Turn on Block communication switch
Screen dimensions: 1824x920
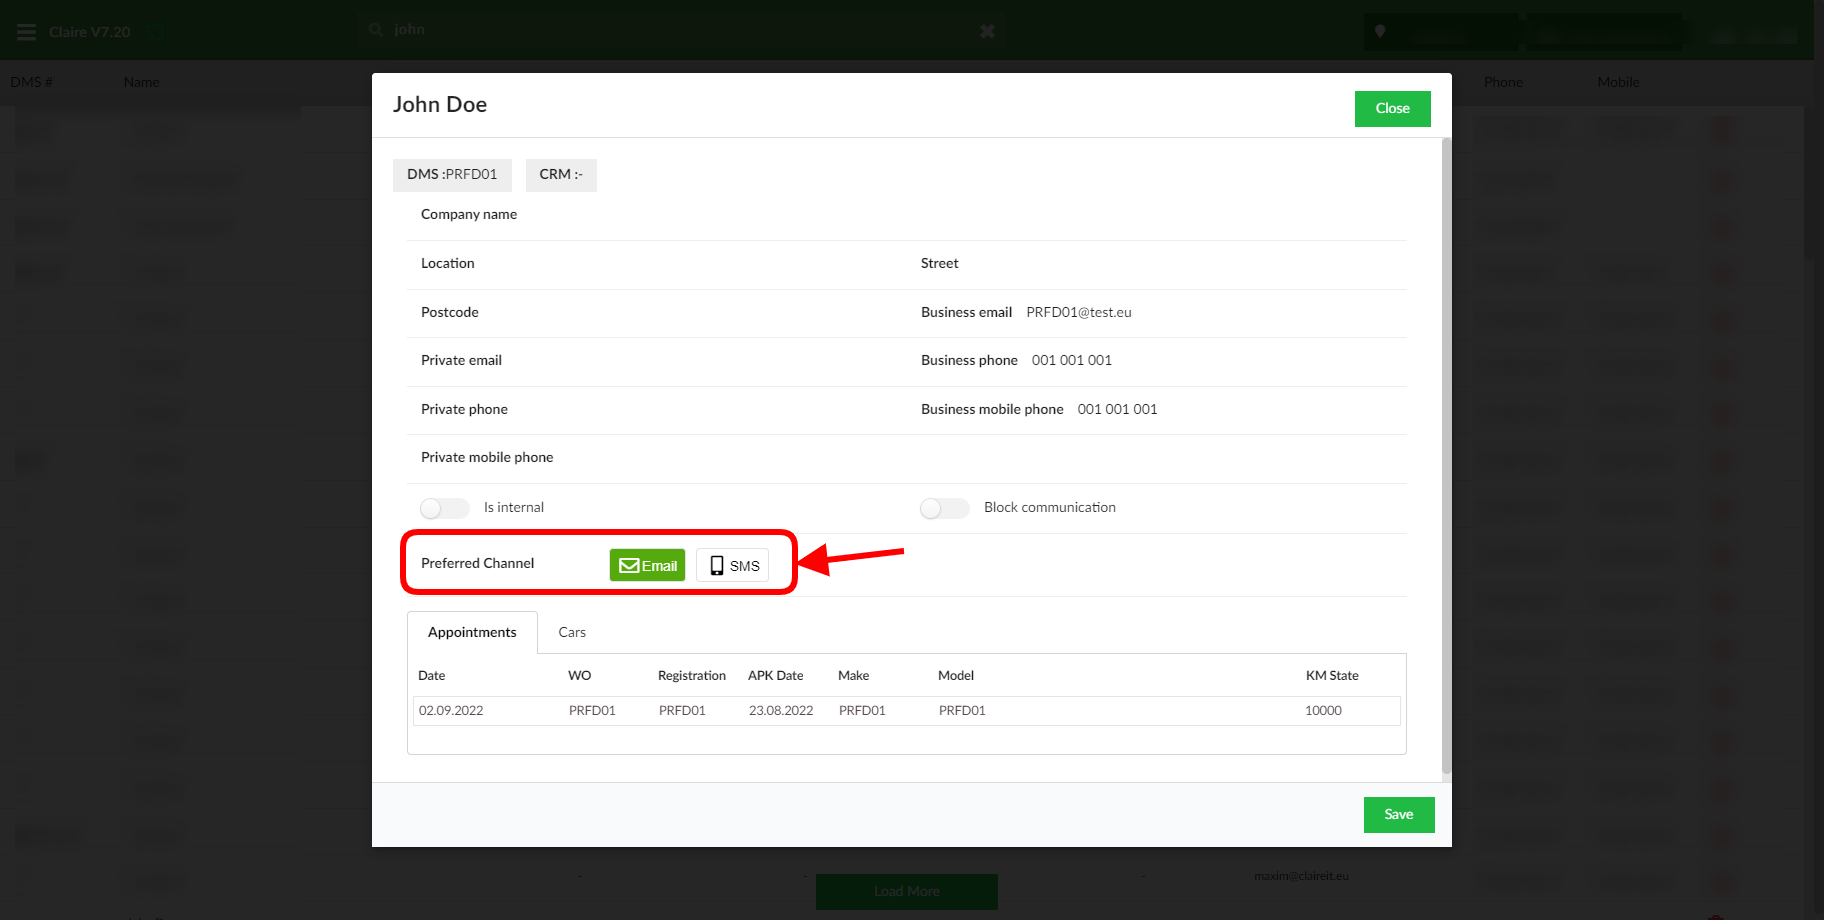(x=944, y=508)
